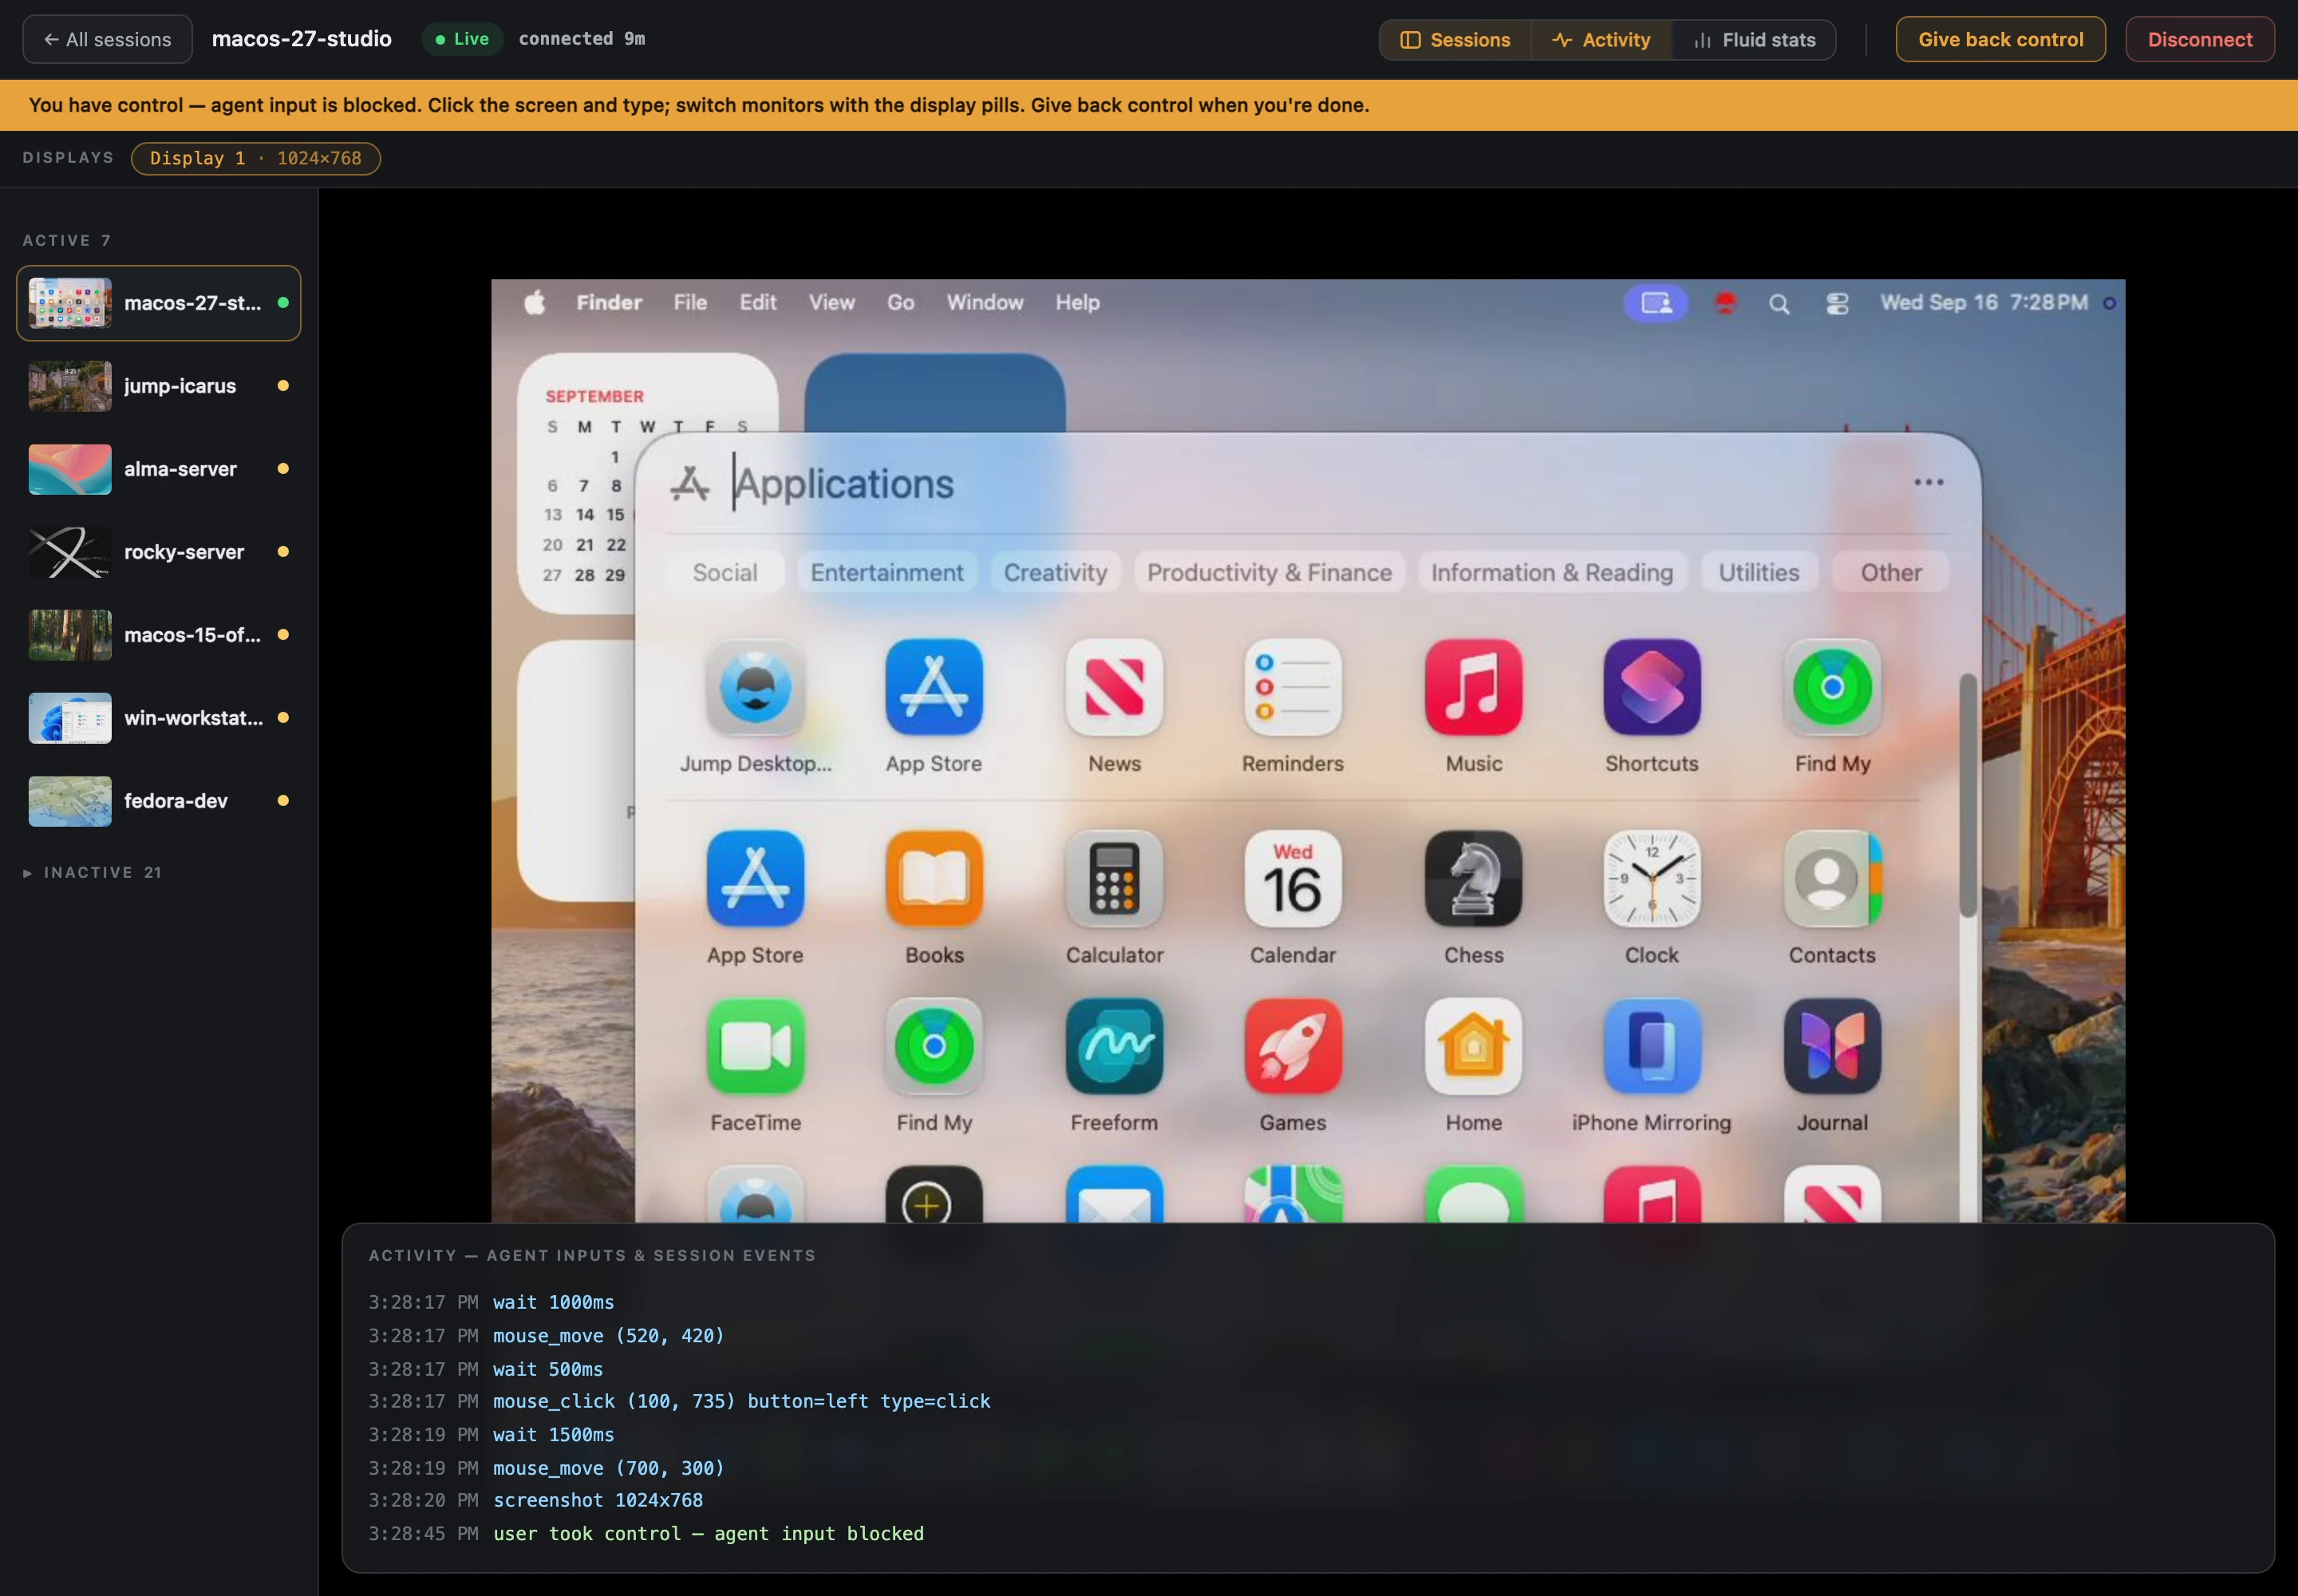Click Give back control button
The height and width of the screenshot is (1596, 2298).
[2000, 39]
